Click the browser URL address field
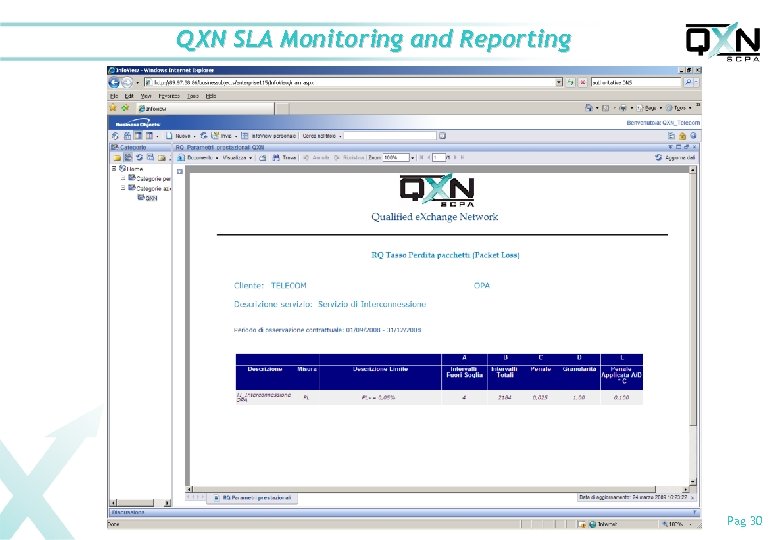The height and width of the screenshot is (540, 780). [x=350, y=82]
